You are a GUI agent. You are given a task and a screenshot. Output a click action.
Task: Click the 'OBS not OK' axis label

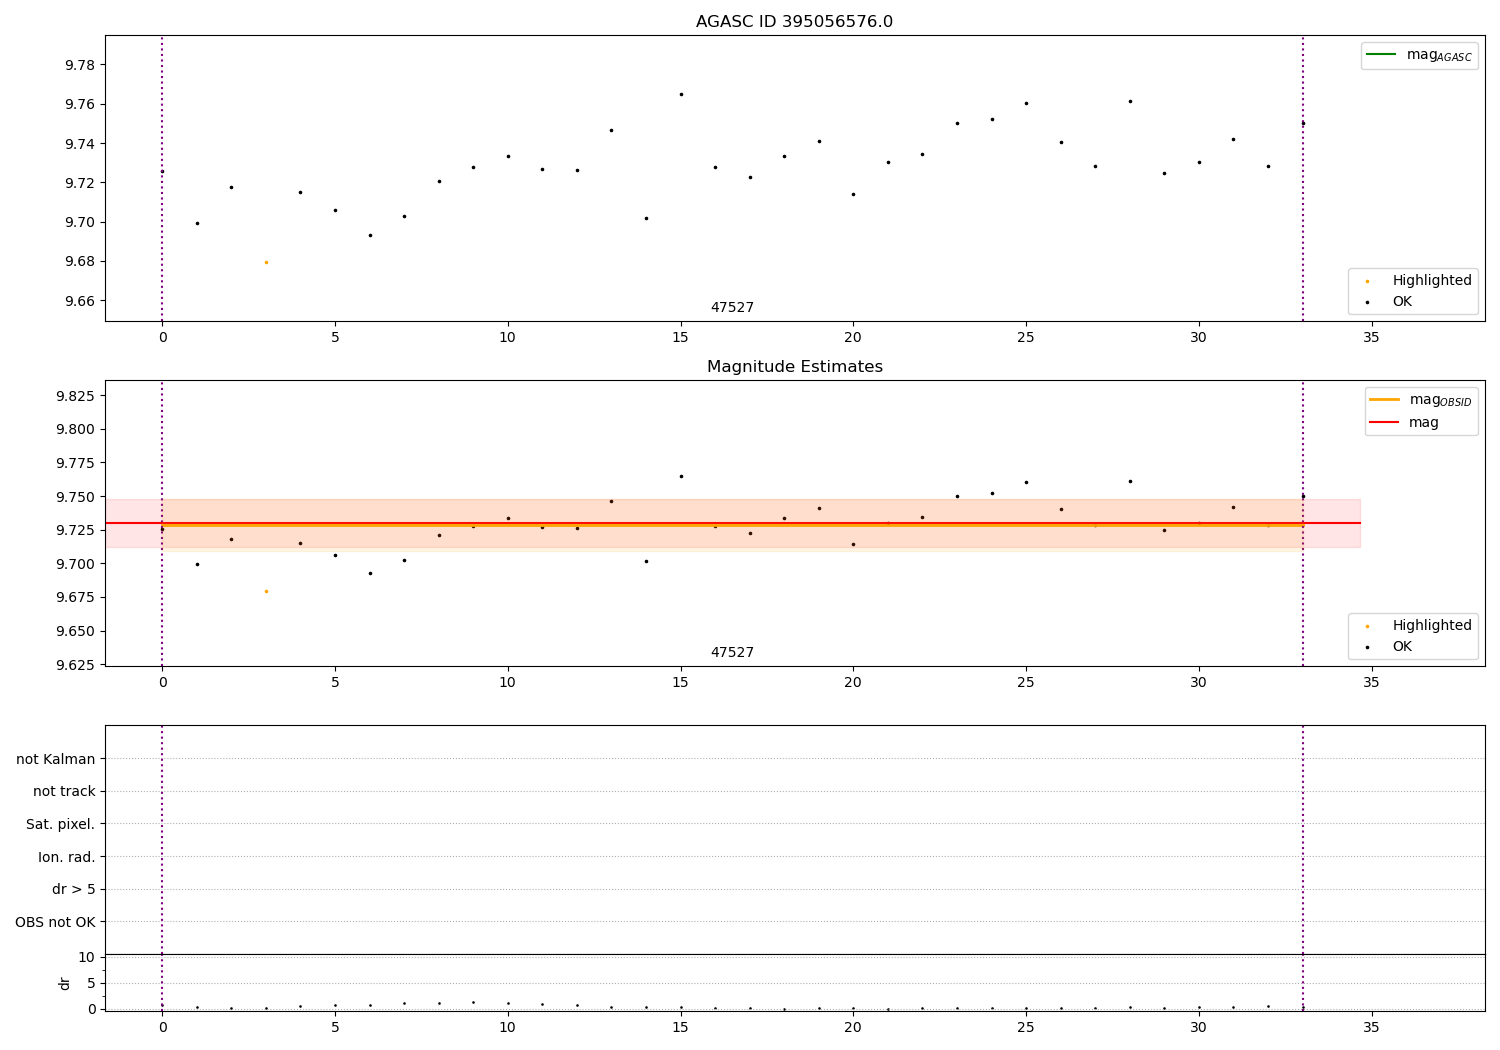pos(55,922)
